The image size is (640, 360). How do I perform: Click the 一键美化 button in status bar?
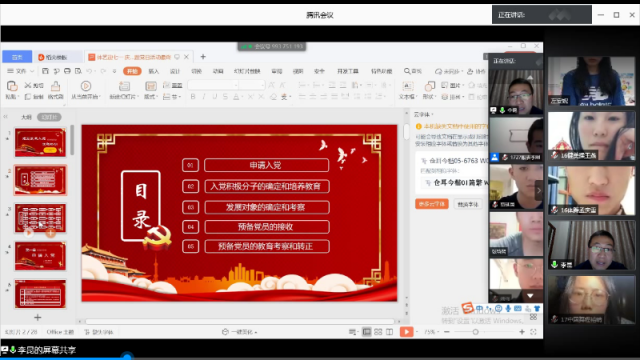[240, 332]
